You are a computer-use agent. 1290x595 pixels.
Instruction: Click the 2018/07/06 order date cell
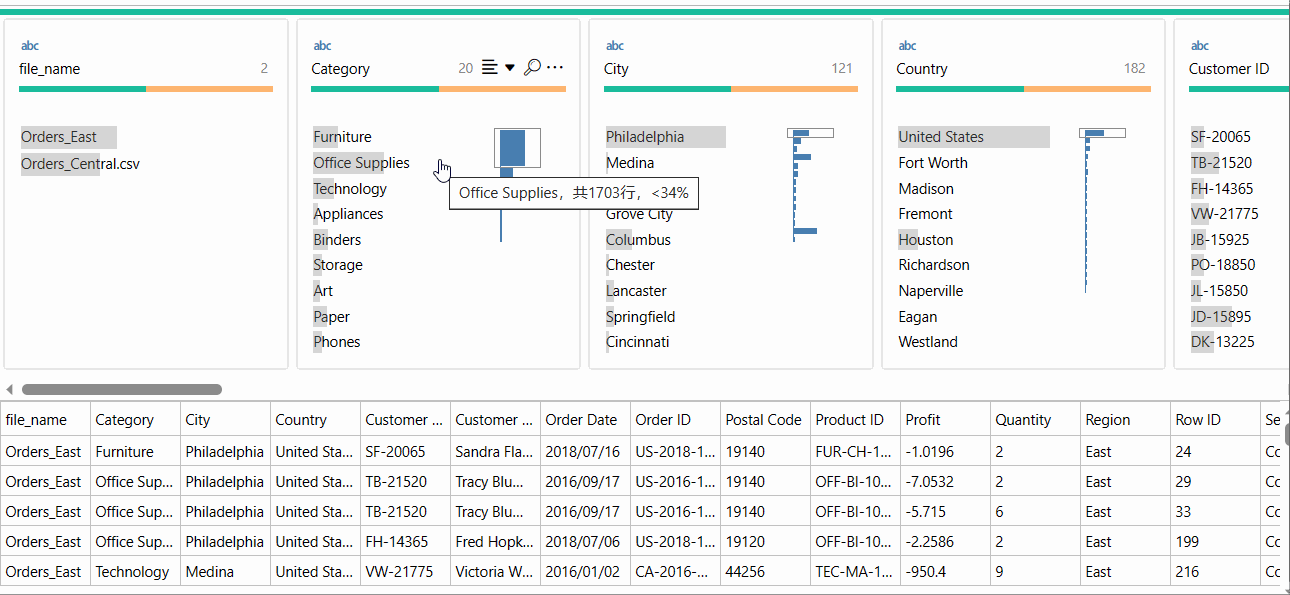[x=586, y=542]
